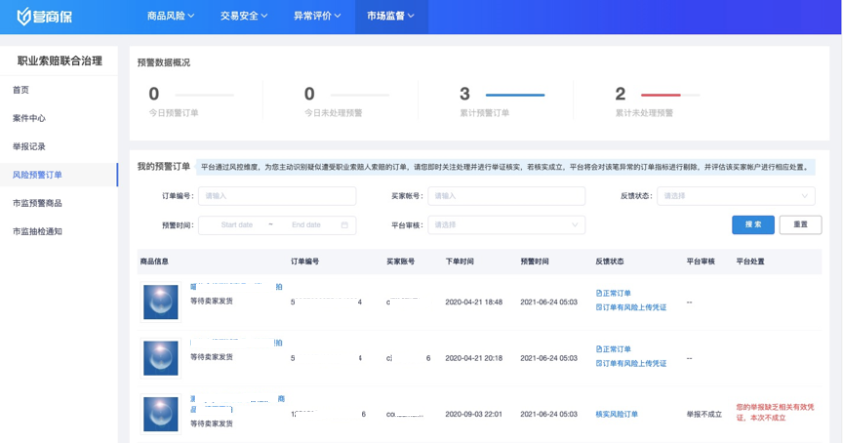Click the 平台处置 column header
This screenshot has height=443, width=843.
(750, 261)
